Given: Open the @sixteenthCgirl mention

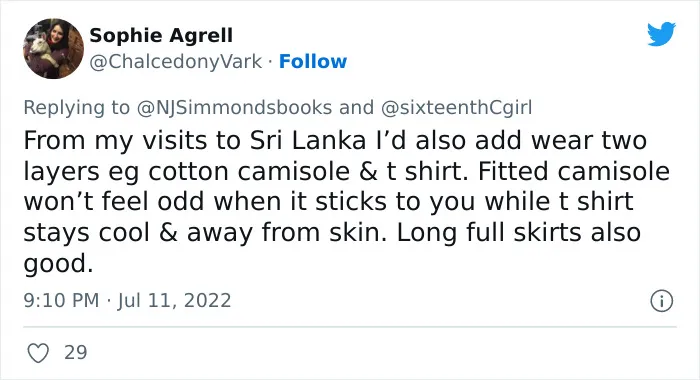Looking at the screenshot, I should click(456, 108).
